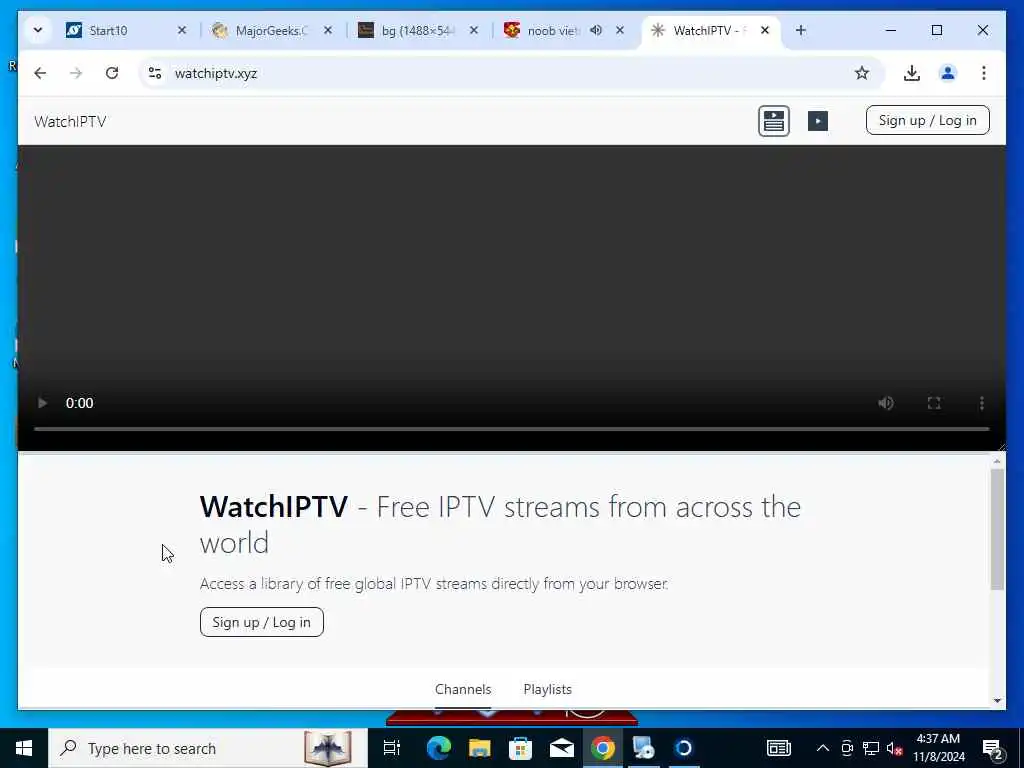Show hidden system tray icons
1024x768 pixels.
[823, 748]
